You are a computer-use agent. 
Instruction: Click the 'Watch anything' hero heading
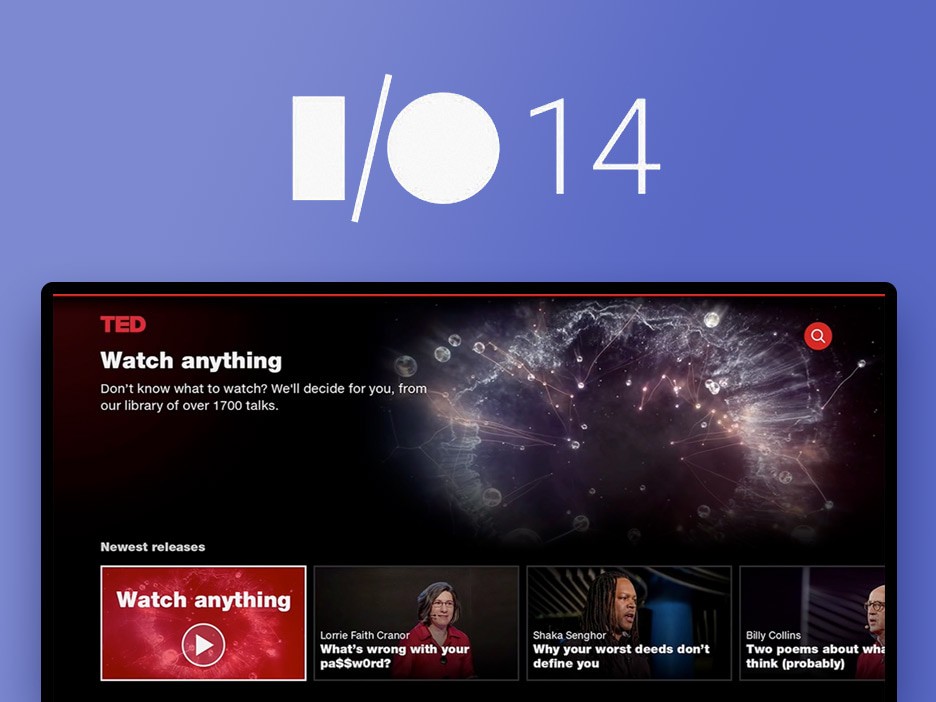(191, 361)
